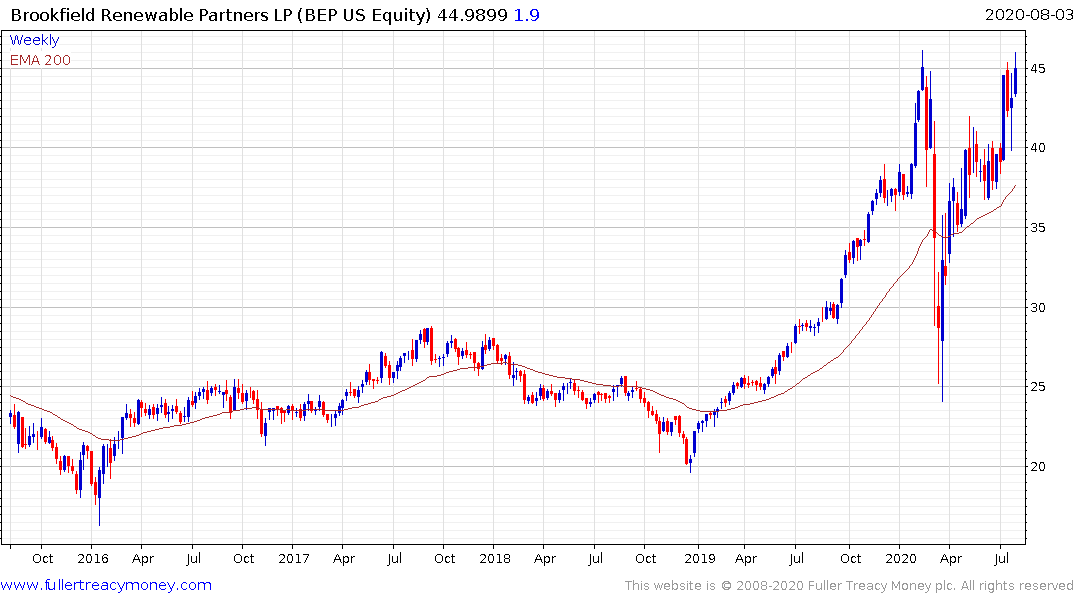Click the EMA 200 legend label

tap(40, 60)
